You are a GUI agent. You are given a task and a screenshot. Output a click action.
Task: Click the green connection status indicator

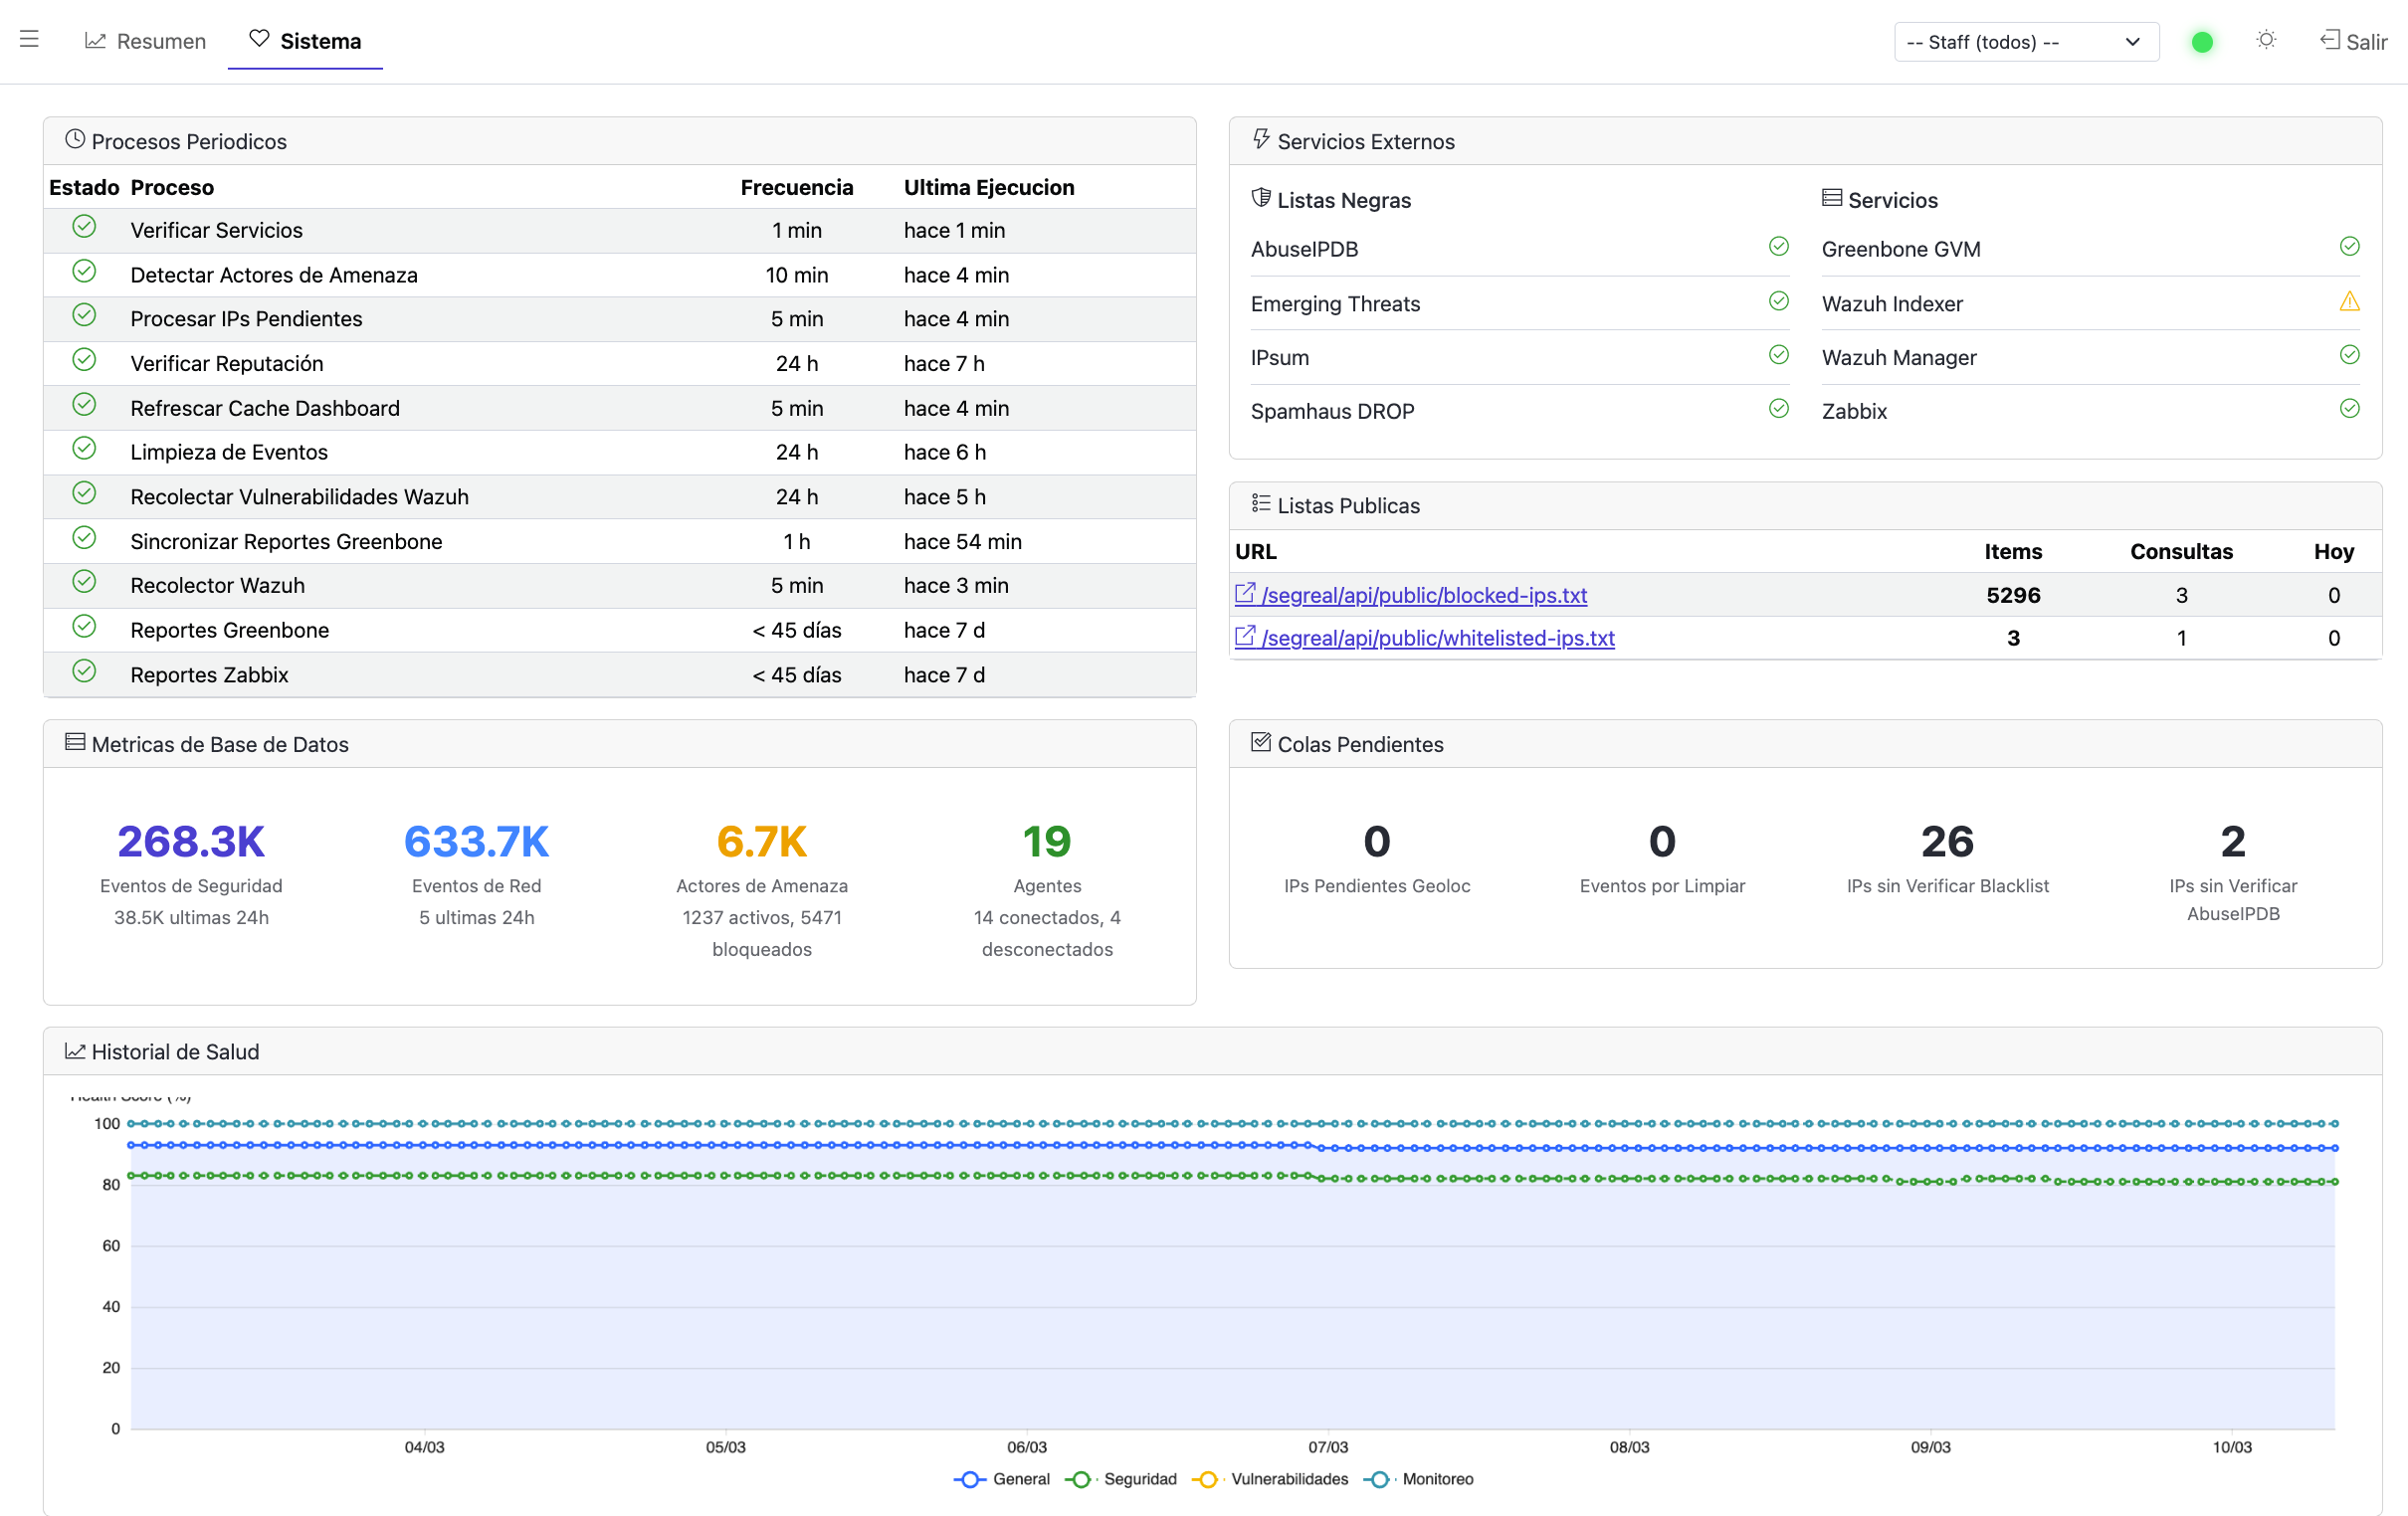coord(2201,42)
